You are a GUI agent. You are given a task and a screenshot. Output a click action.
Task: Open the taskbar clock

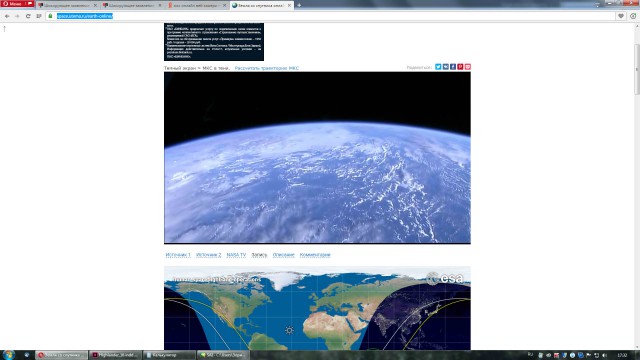[622, 356]
